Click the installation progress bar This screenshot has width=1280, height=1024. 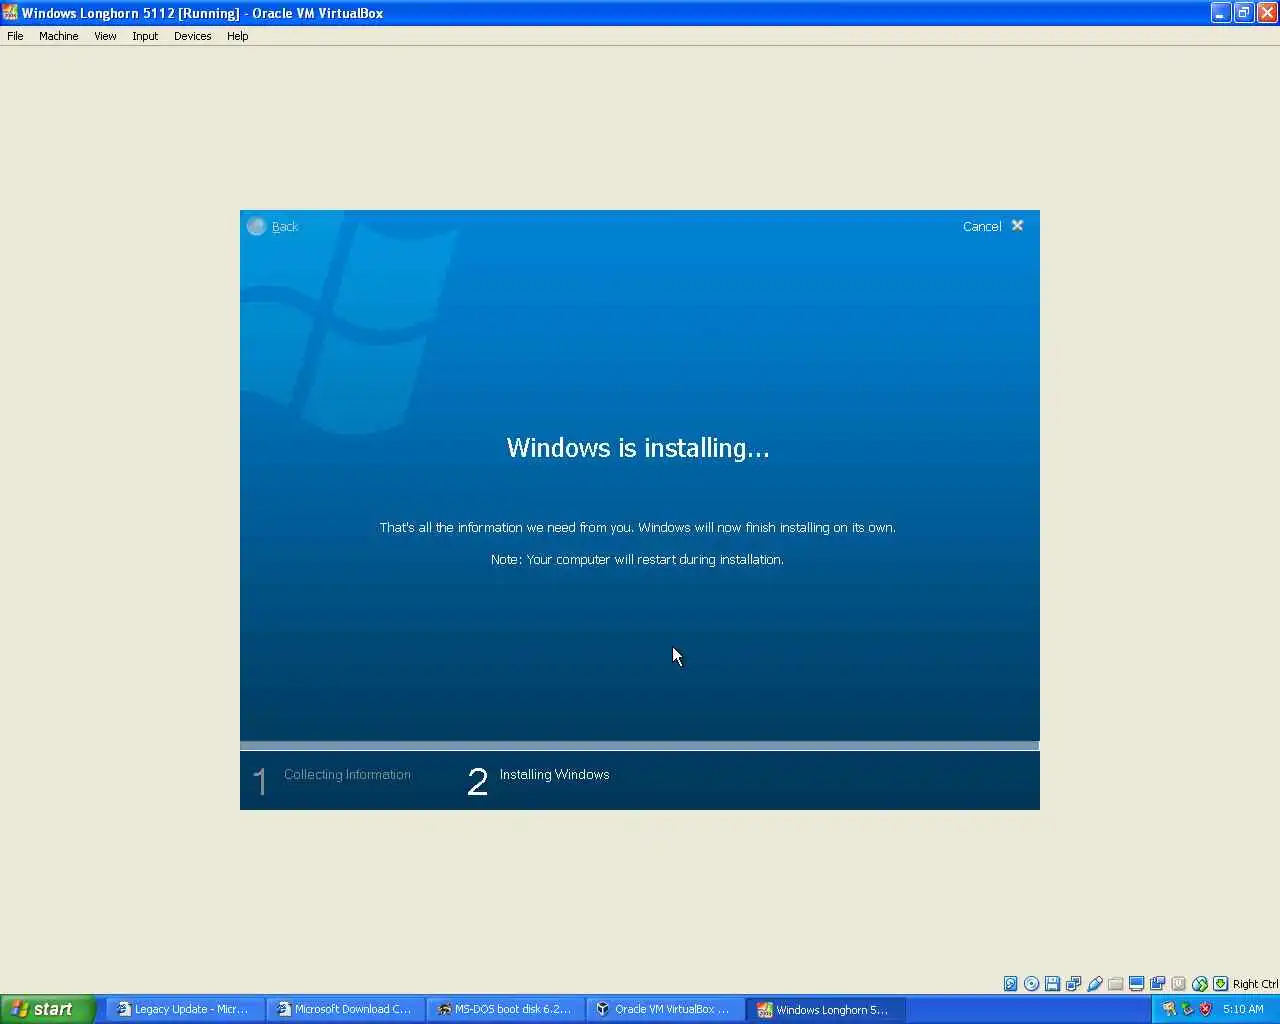(x=640, y=746)
